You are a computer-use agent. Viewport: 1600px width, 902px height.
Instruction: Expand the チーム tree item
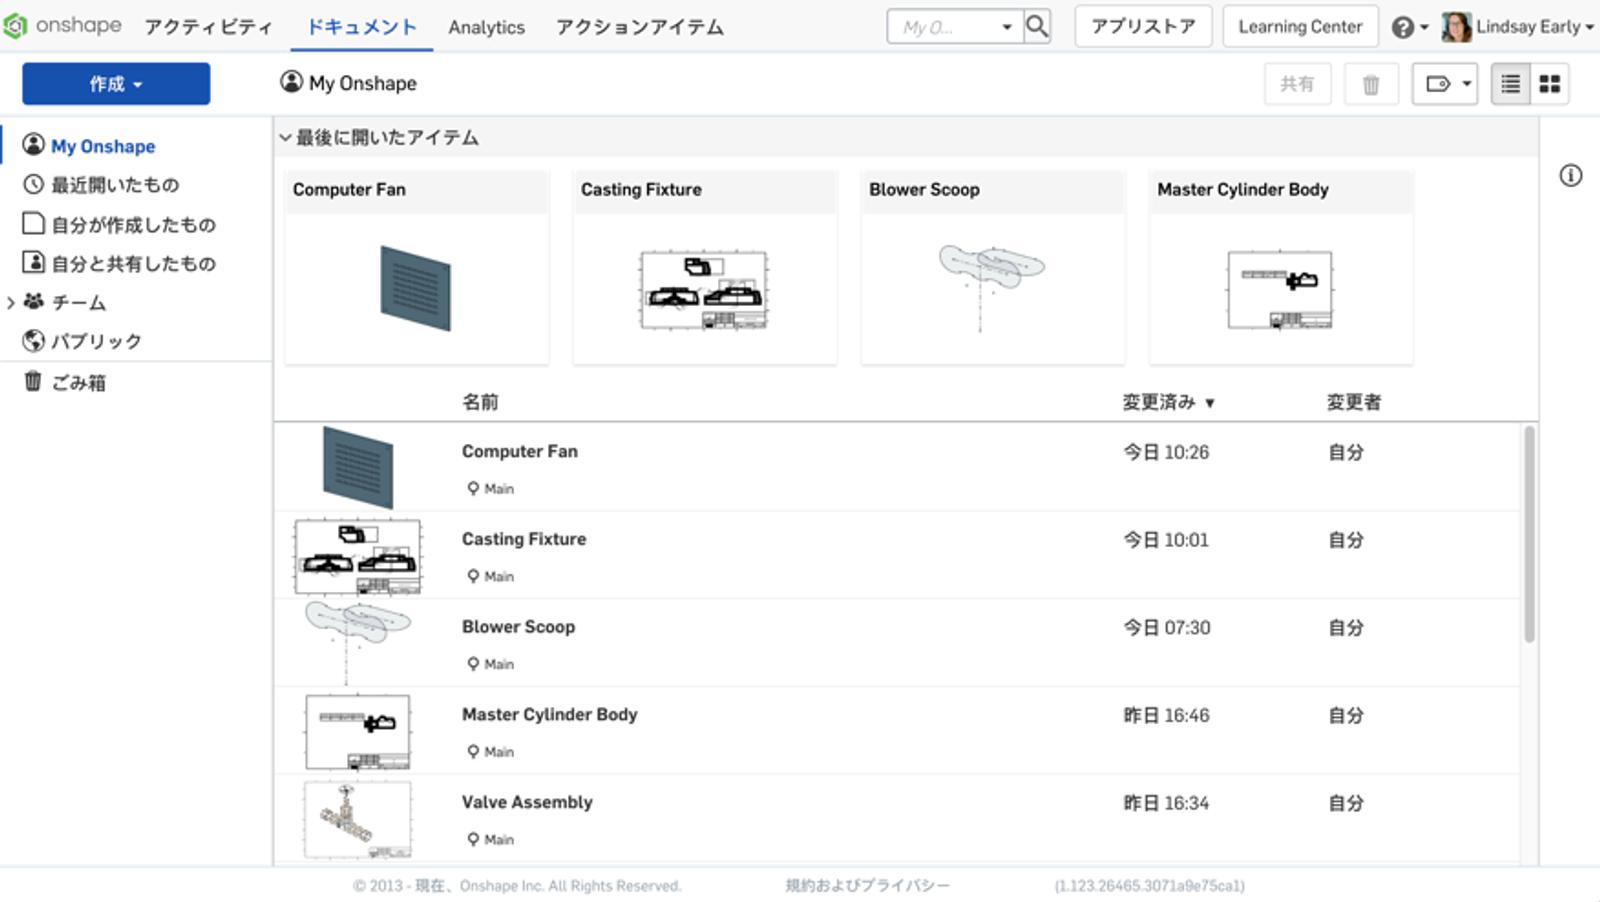11,302
